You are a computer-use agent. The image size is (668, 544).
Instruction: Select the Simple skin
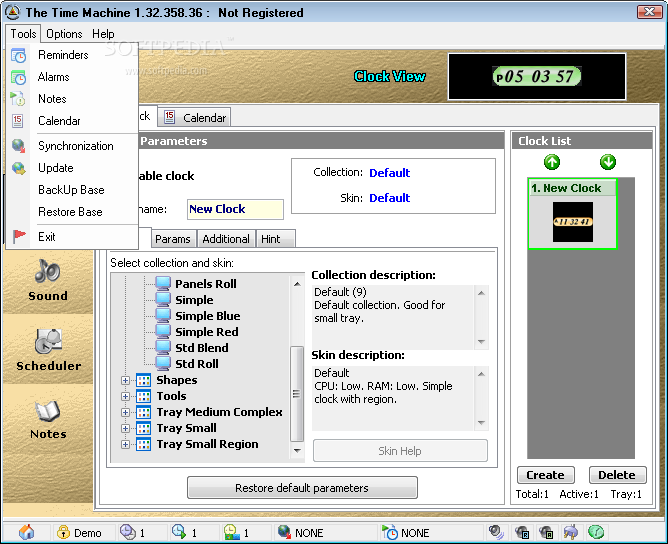coord(194,300)
